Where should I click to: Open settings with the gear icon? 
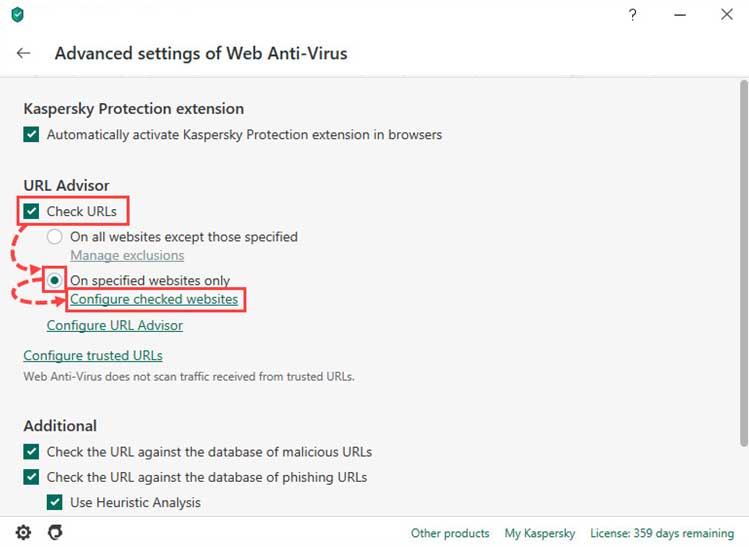23,532
